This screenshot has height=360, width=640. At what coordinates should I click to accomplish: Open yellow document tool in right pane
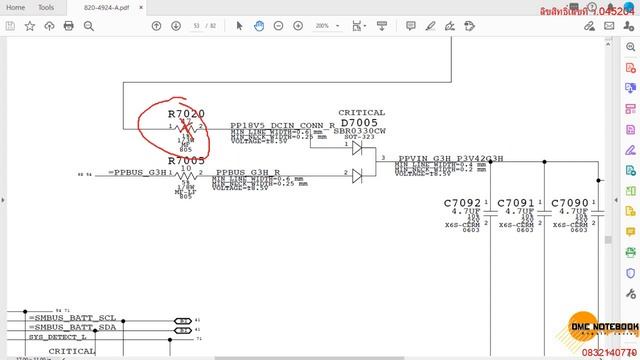point(631,211)
